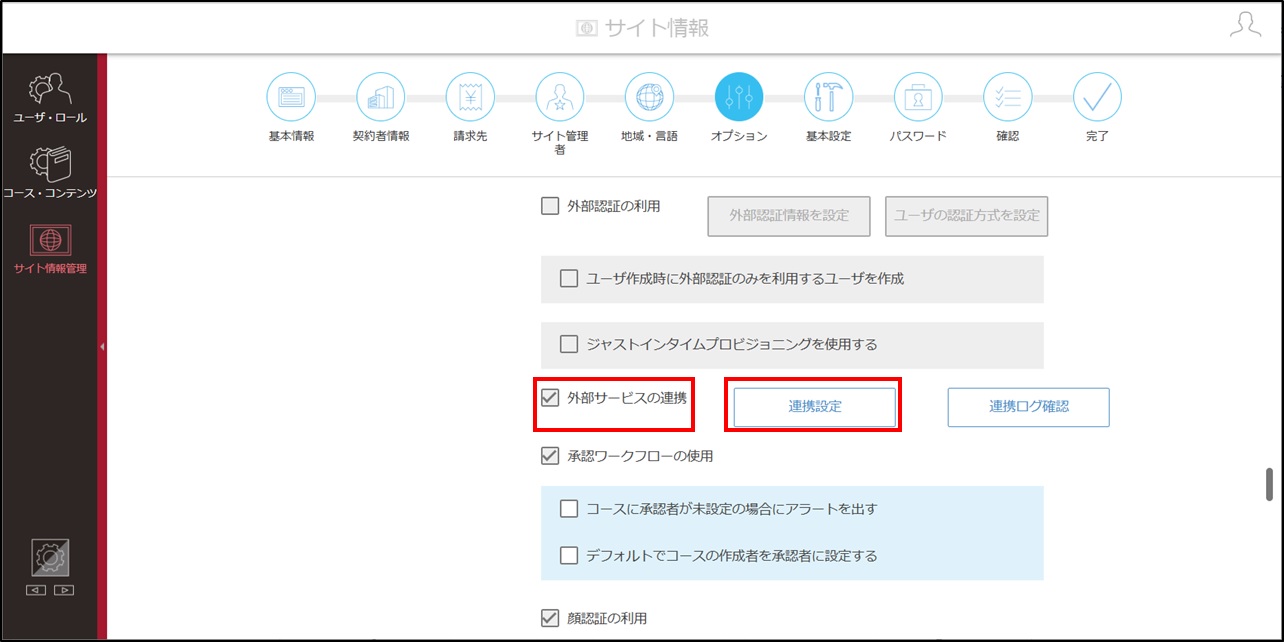This screenshot has width=1284, height=642.
Task: Select the オプション step icon
Action: 739,98
